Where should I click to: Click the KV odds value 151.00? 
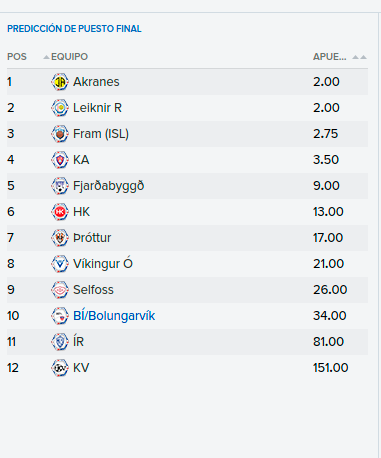point(330,368)
